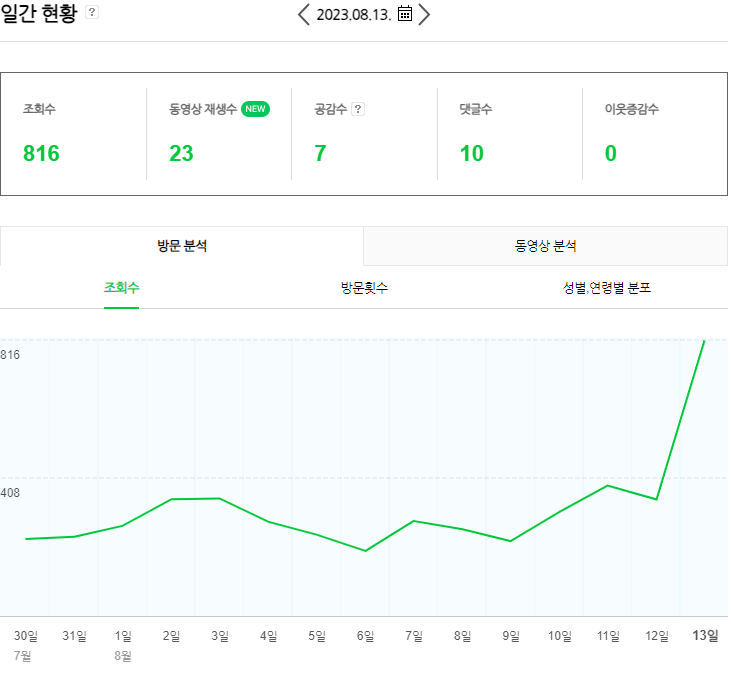Select 3일 on the chart axis
The height and width of the screenshot is (677, 731).
pyautogui.click(x=220, y=636)
